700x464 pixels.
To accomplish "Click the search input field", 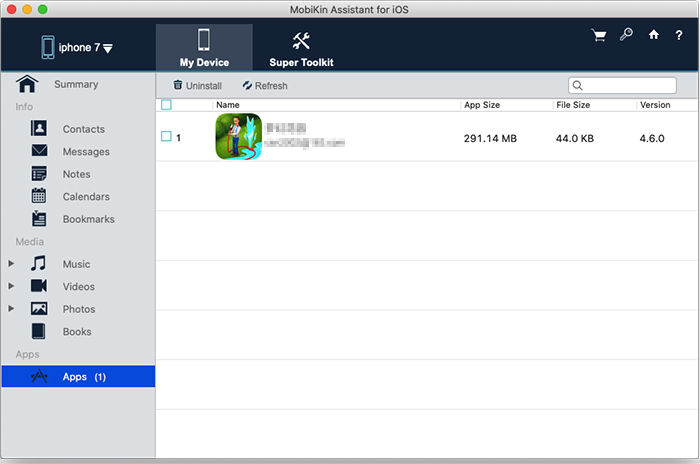I will pyautogui.click(x=628, y=86).
